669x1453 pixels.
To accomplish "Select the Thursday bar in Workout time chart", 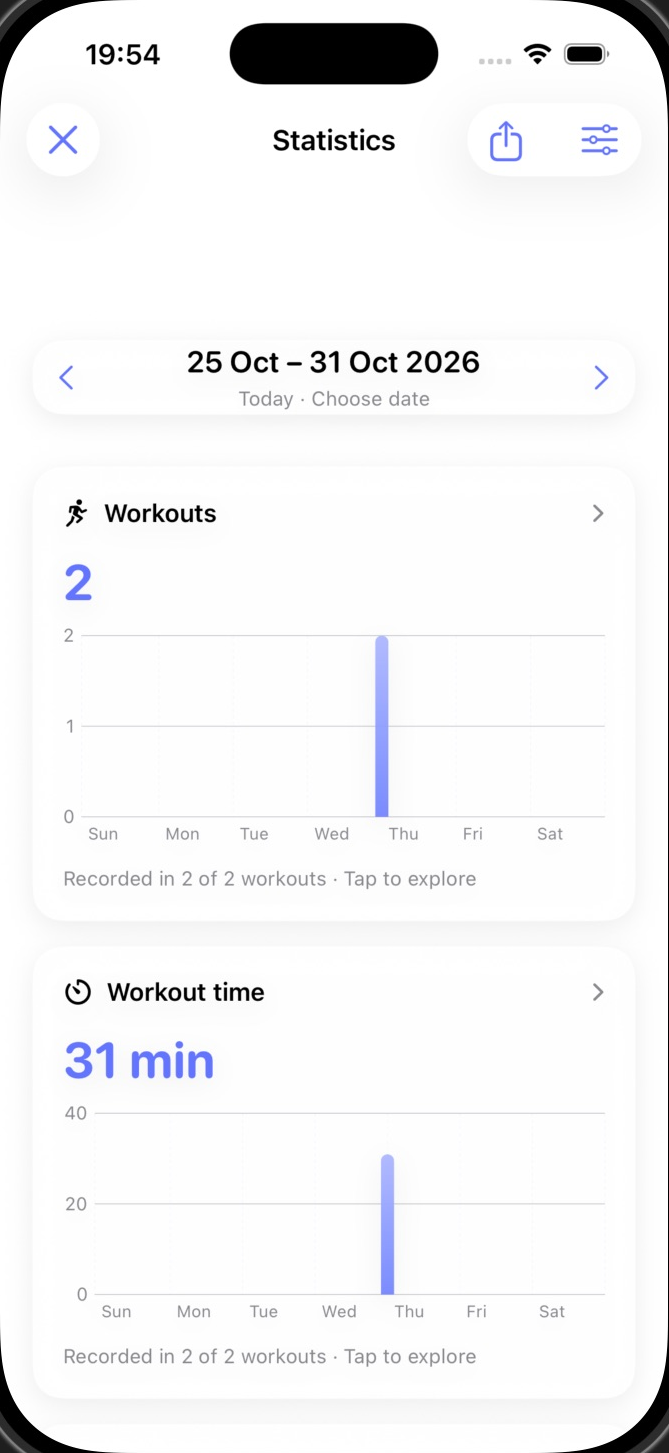I will [x=387, y=1224].
